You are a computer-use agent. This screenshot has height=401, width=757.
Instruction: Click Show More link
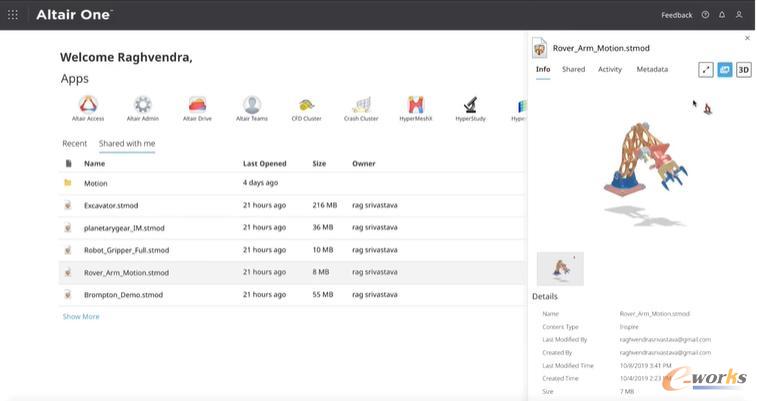(x=81, y=317)
